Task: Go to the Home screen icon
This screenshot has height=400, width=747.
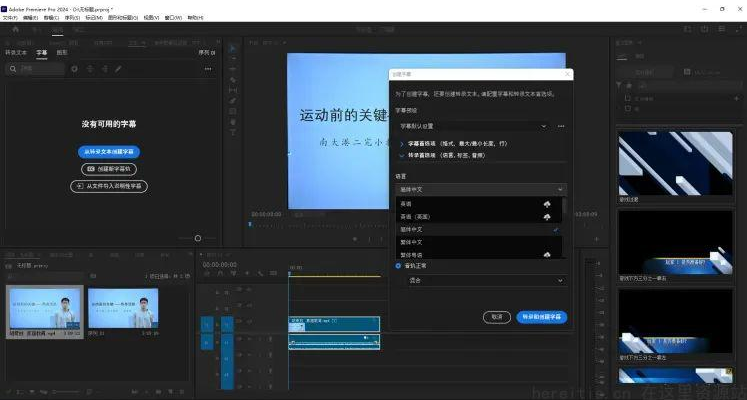Action: [x=16, y=30]
